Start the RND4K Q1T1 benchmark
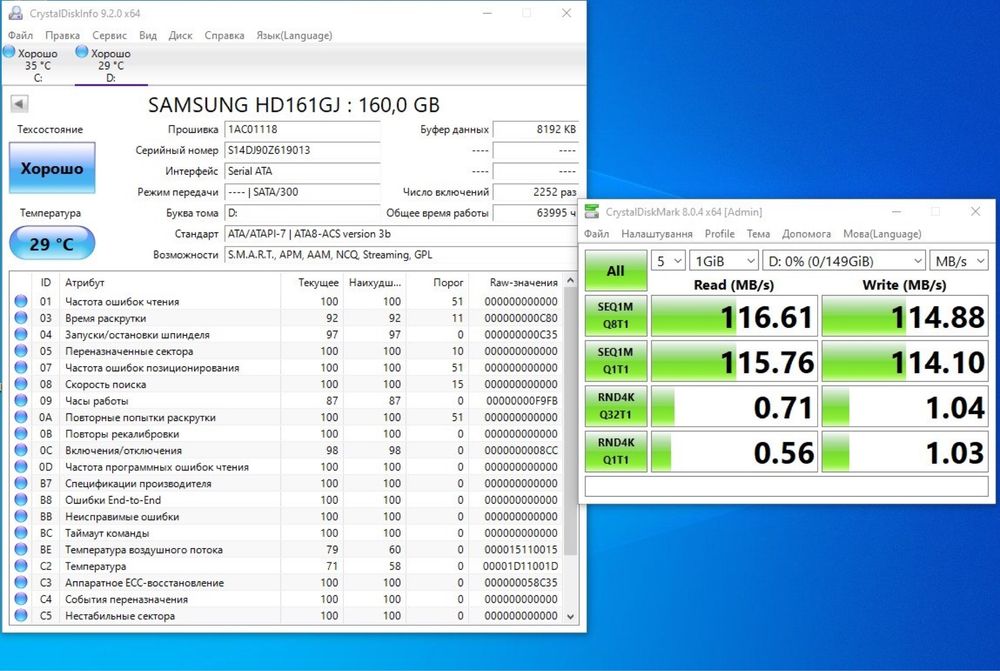The width and height of the screenshot is (1000, 671). point(615,451)
